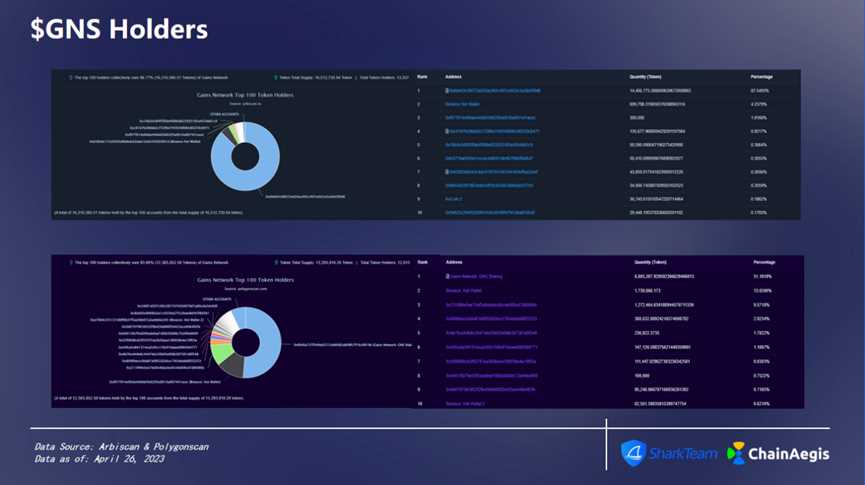Click the dark gray slice of Polygonscan donut
The image size is (865, 485).
pyautogui.click(x=233, y=367)
